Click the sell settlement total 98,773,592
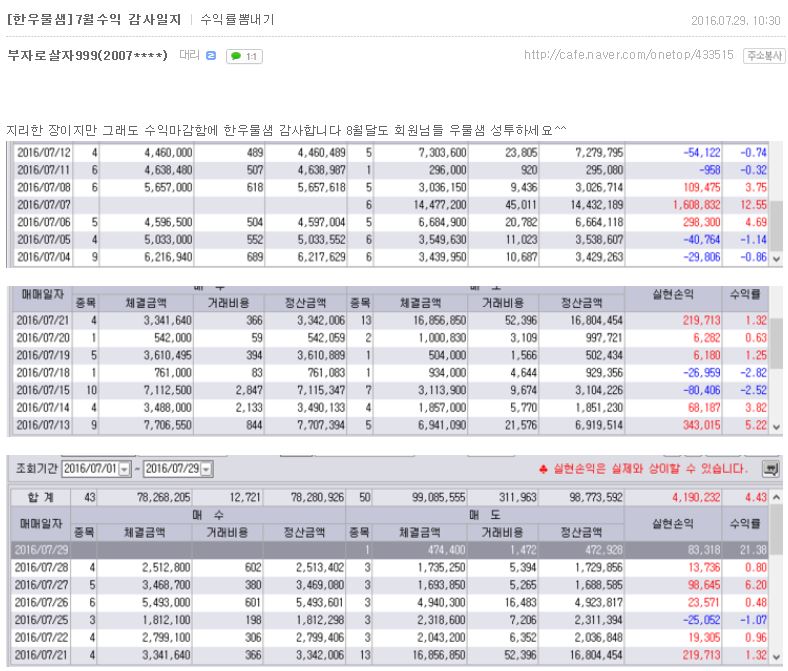The image size is (788, 671). tap(596, 498)
